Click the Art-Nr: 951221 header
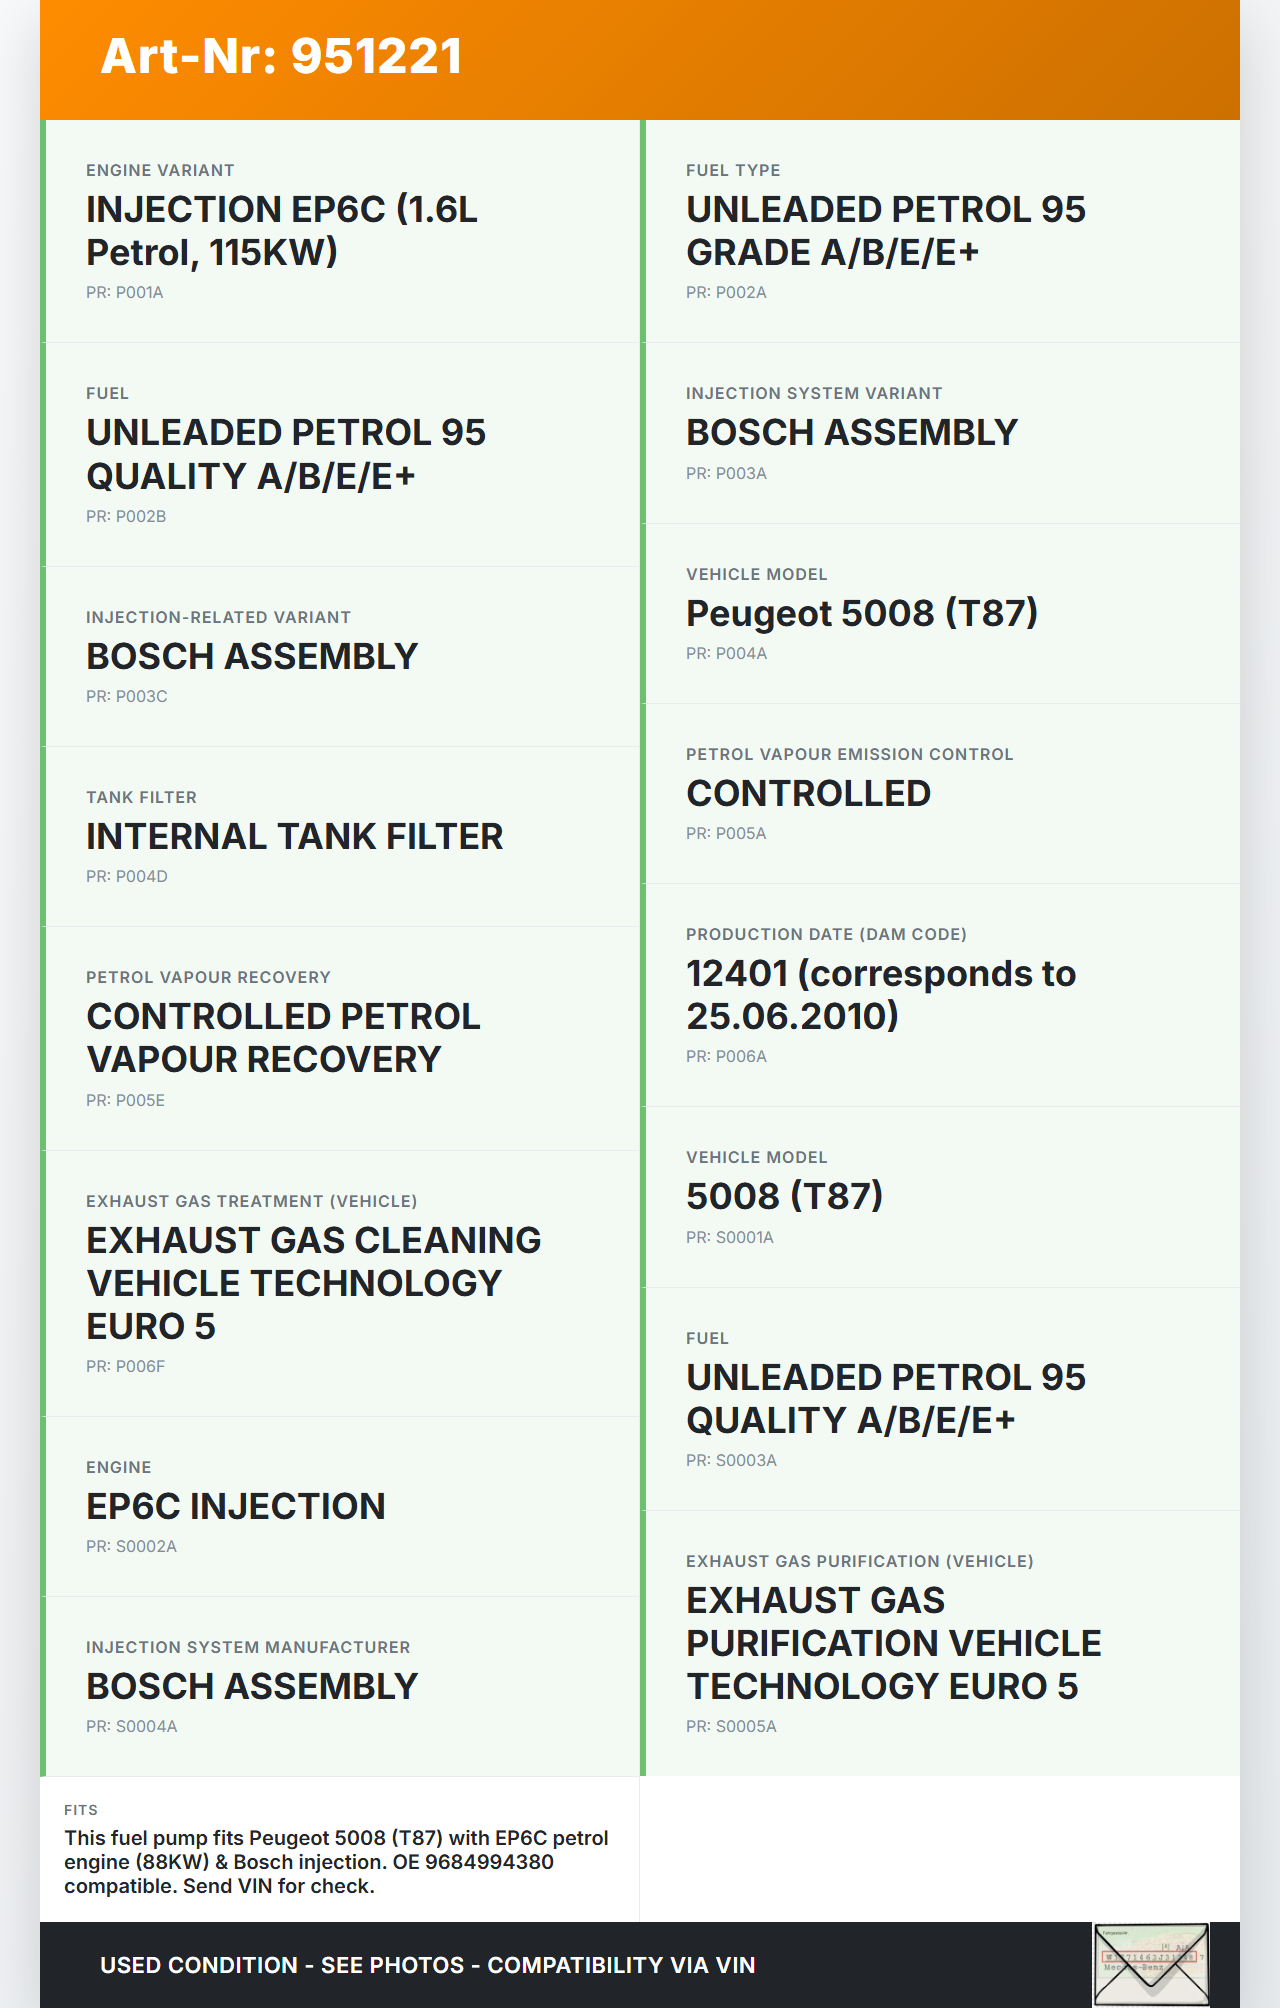 [281, 56]
